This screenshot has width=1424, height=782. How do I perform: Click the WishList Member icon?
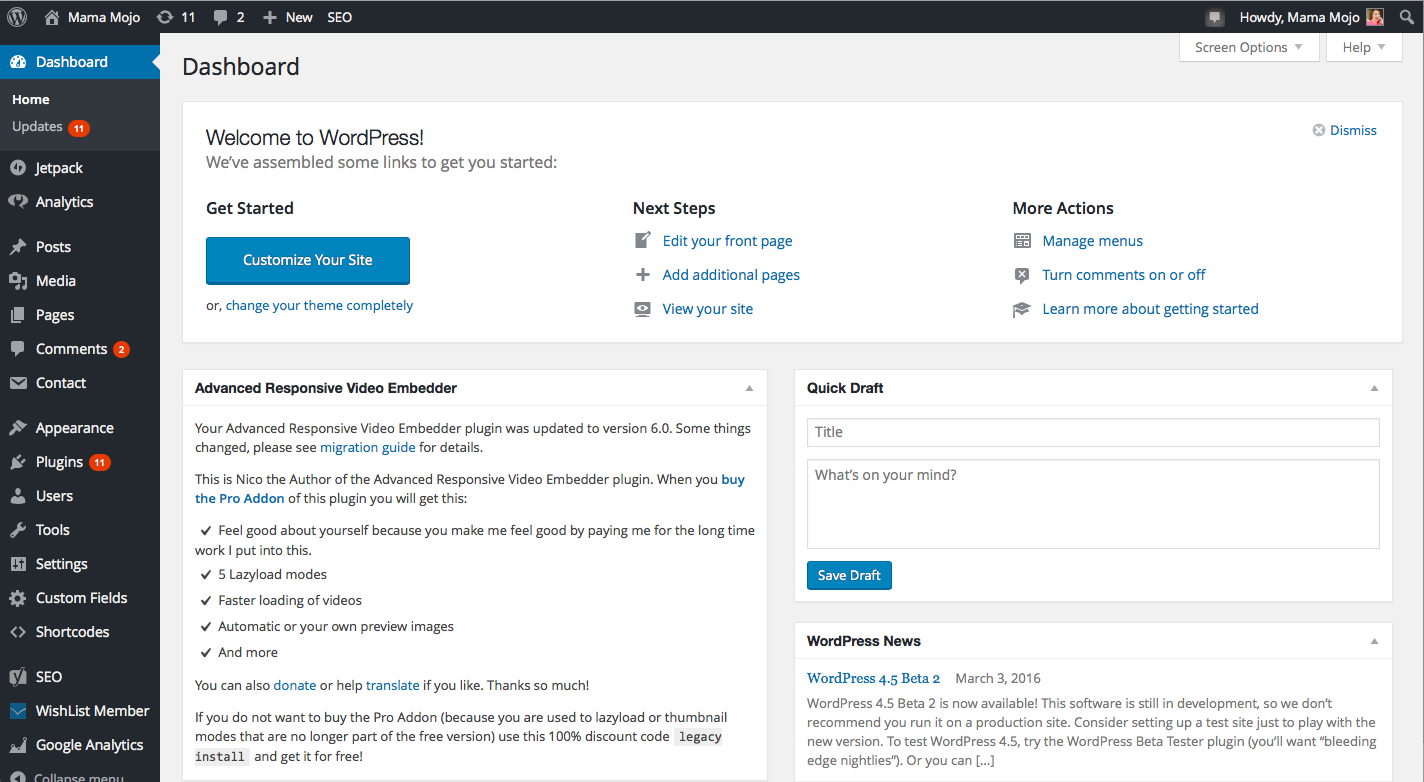(x=18, y=711)
